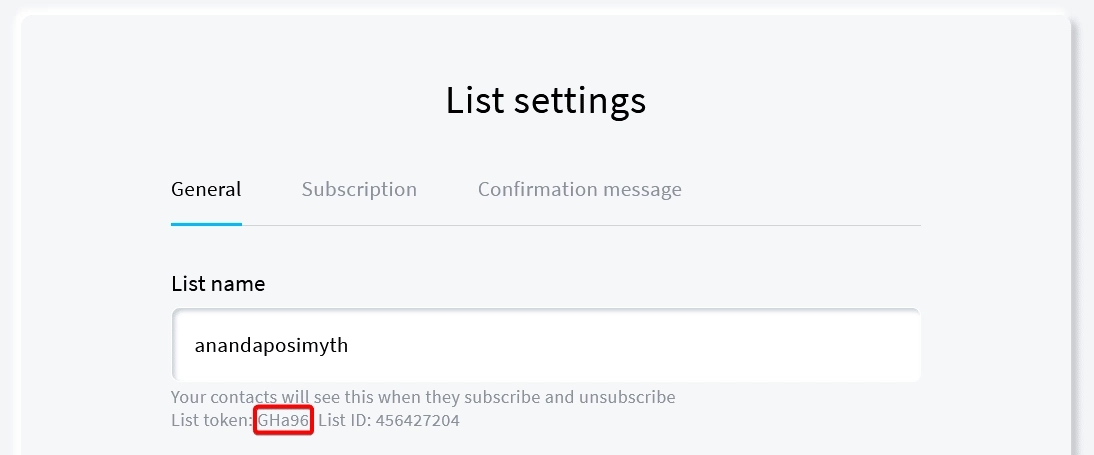This screenshot has width=1094, height=455.
Task: Click inside the List name field
Action: [x=545, y=345]
